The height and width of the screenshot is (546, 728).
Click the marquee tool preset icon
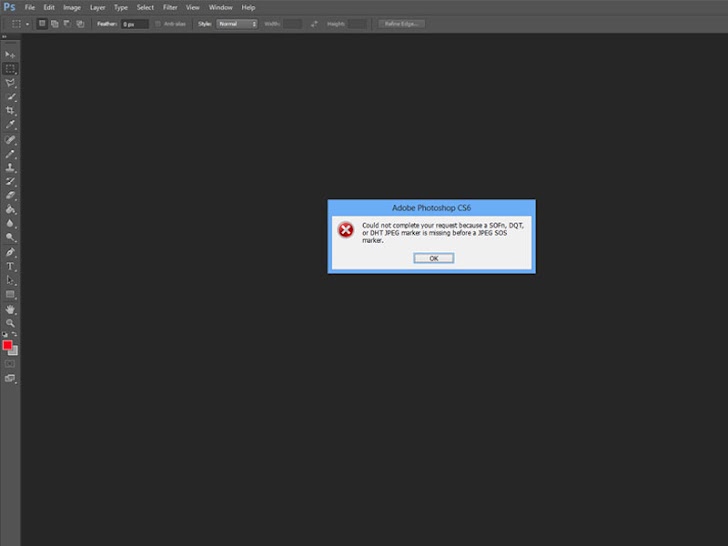click(16, 24)
